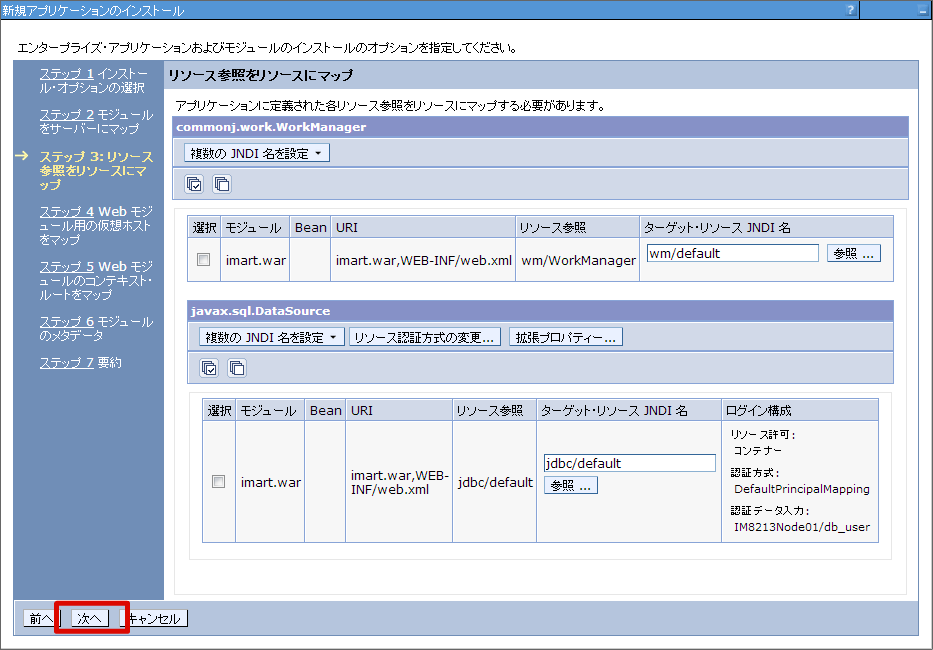Image resolution: width=933 pixels, height=650 pixels.
Task: Tick the imart.war checkbox in the WorkManager table
Action: tap(204, 260)
